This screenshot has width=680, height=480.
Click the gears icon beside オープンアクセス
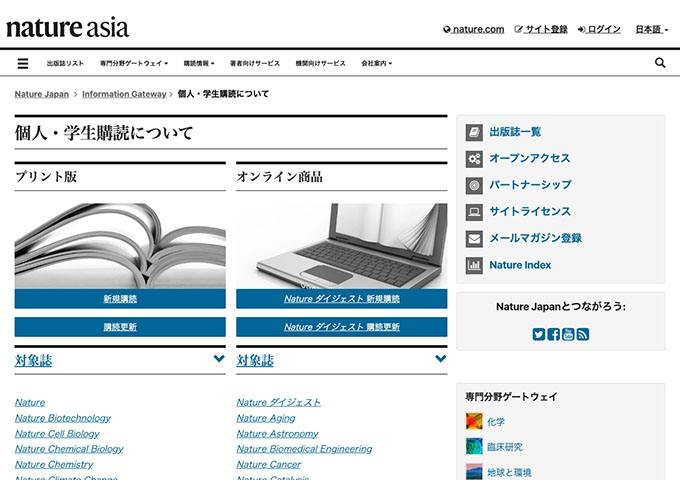pos(474,159)
